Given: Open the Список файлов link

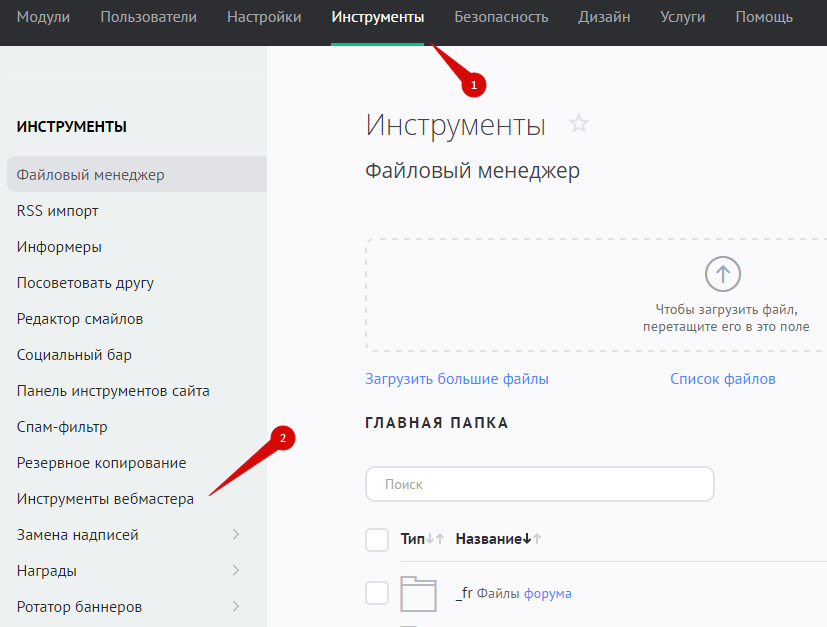Looking at the screenshot, I should [722, 379].
